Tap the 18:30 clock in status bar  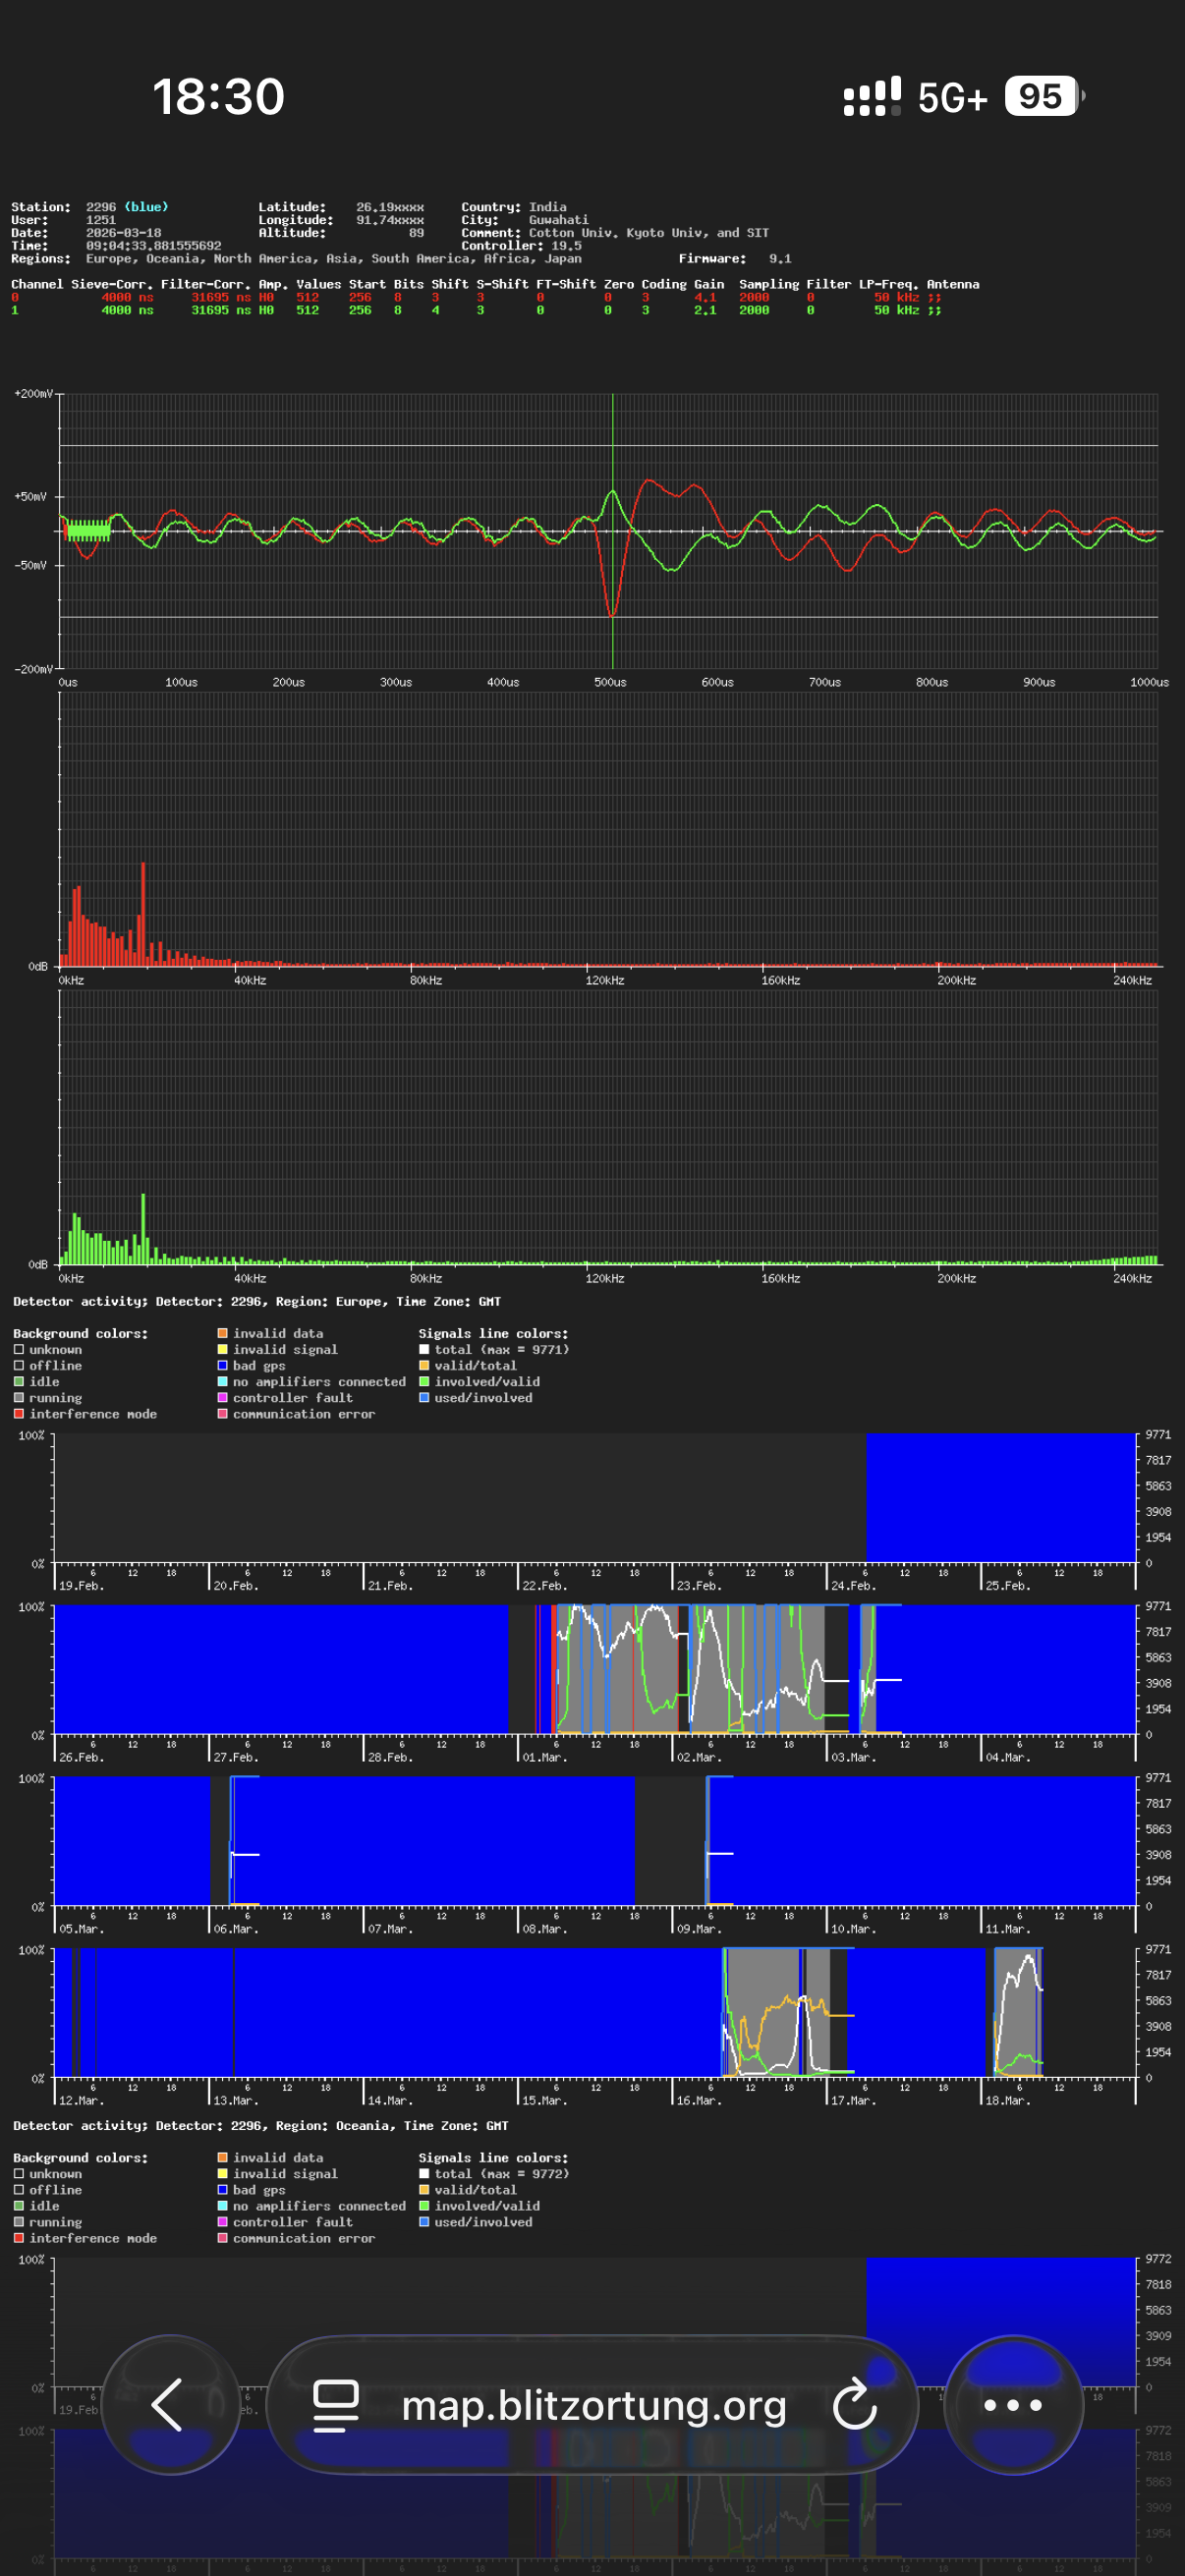[218, 97]
